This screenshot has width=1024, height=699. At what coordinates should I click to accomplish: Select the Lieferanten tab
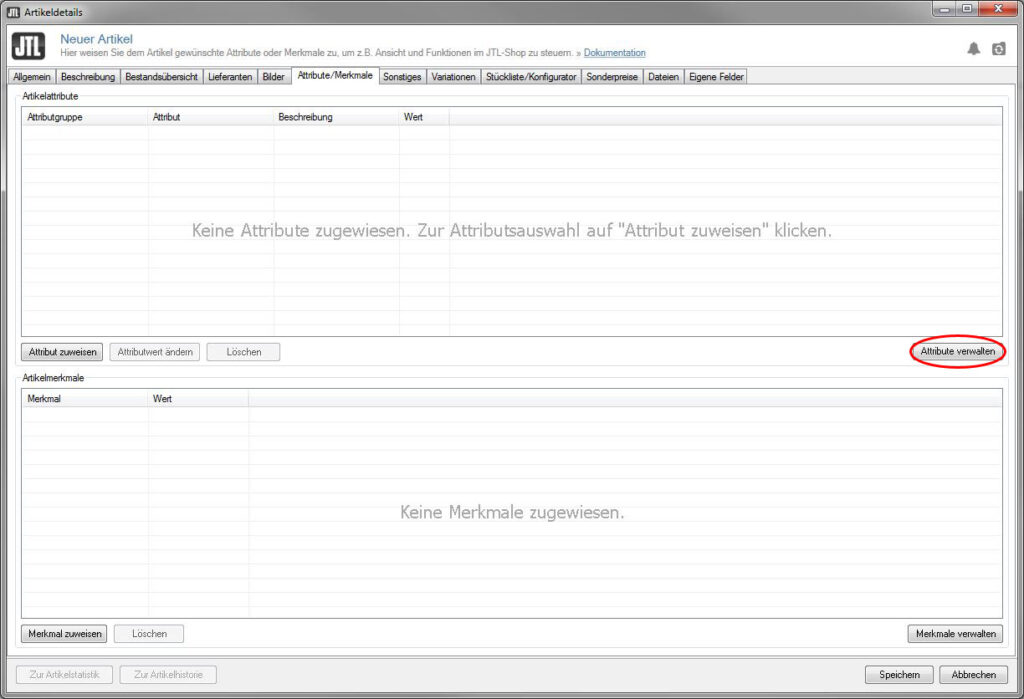click(230, 77)
